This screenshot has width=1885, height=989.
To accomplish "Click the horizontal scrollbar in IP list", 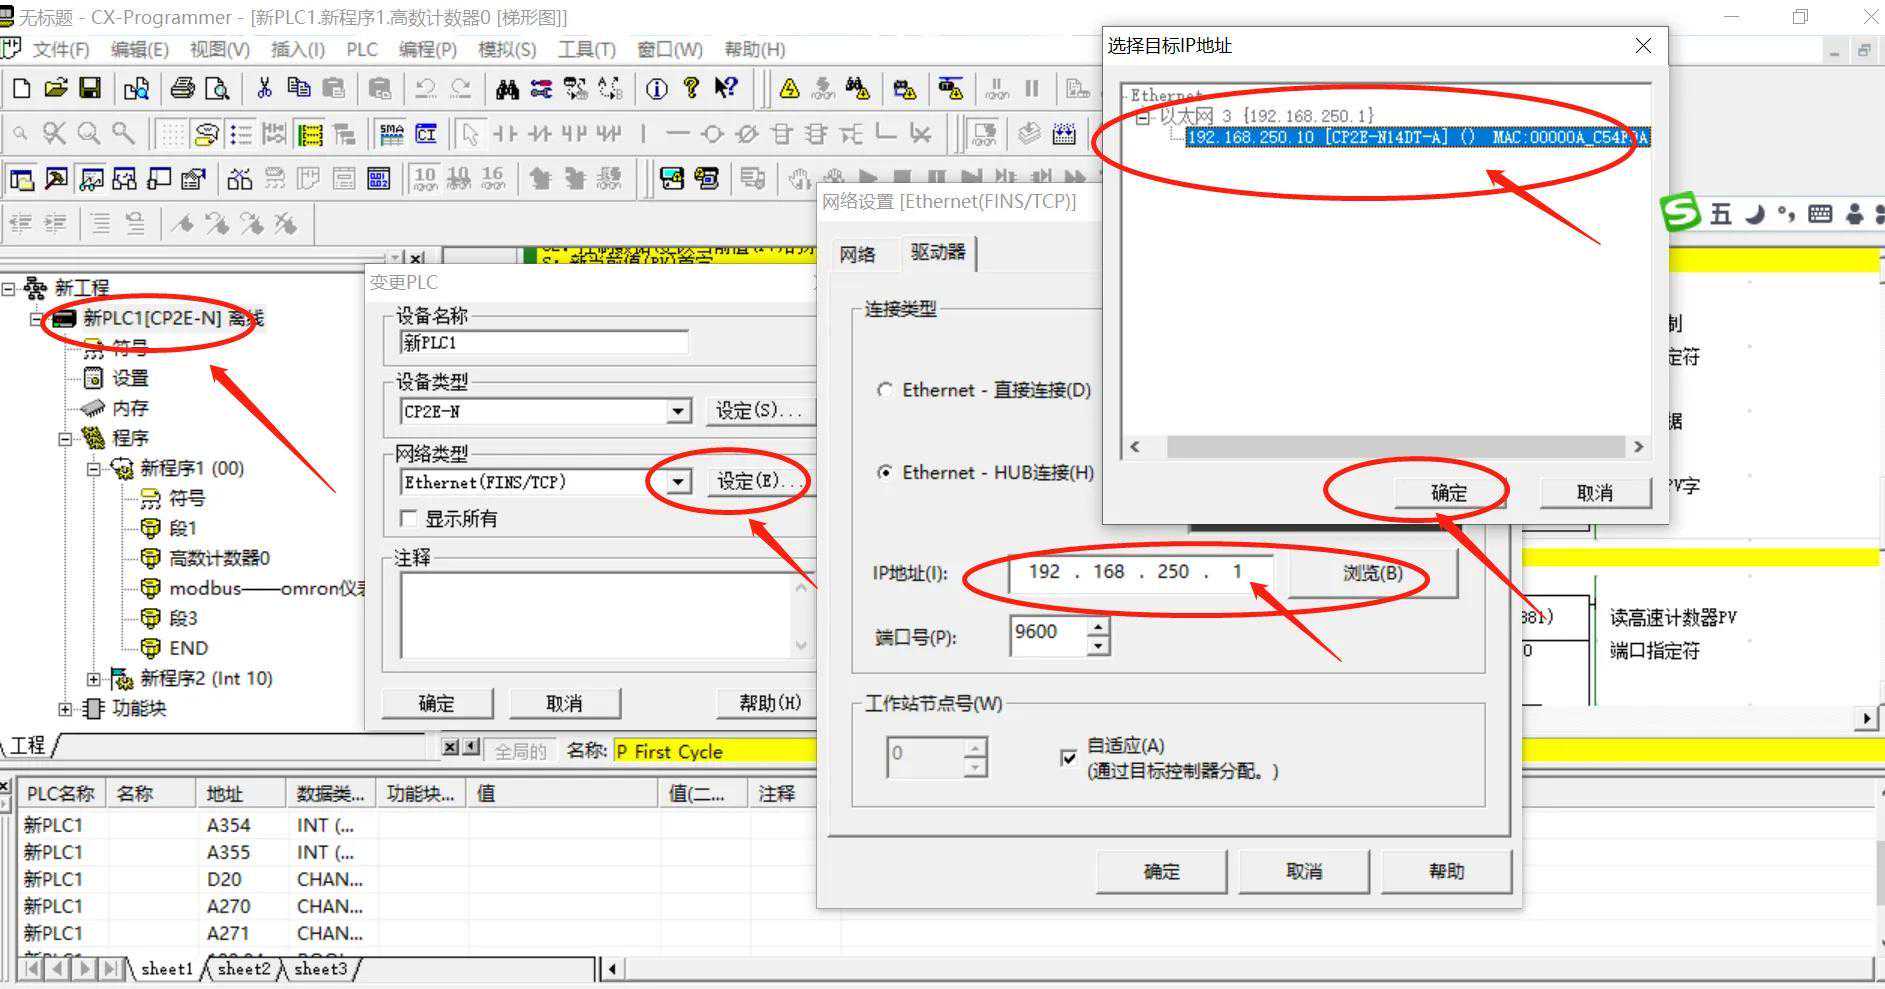I will 1395,447.
